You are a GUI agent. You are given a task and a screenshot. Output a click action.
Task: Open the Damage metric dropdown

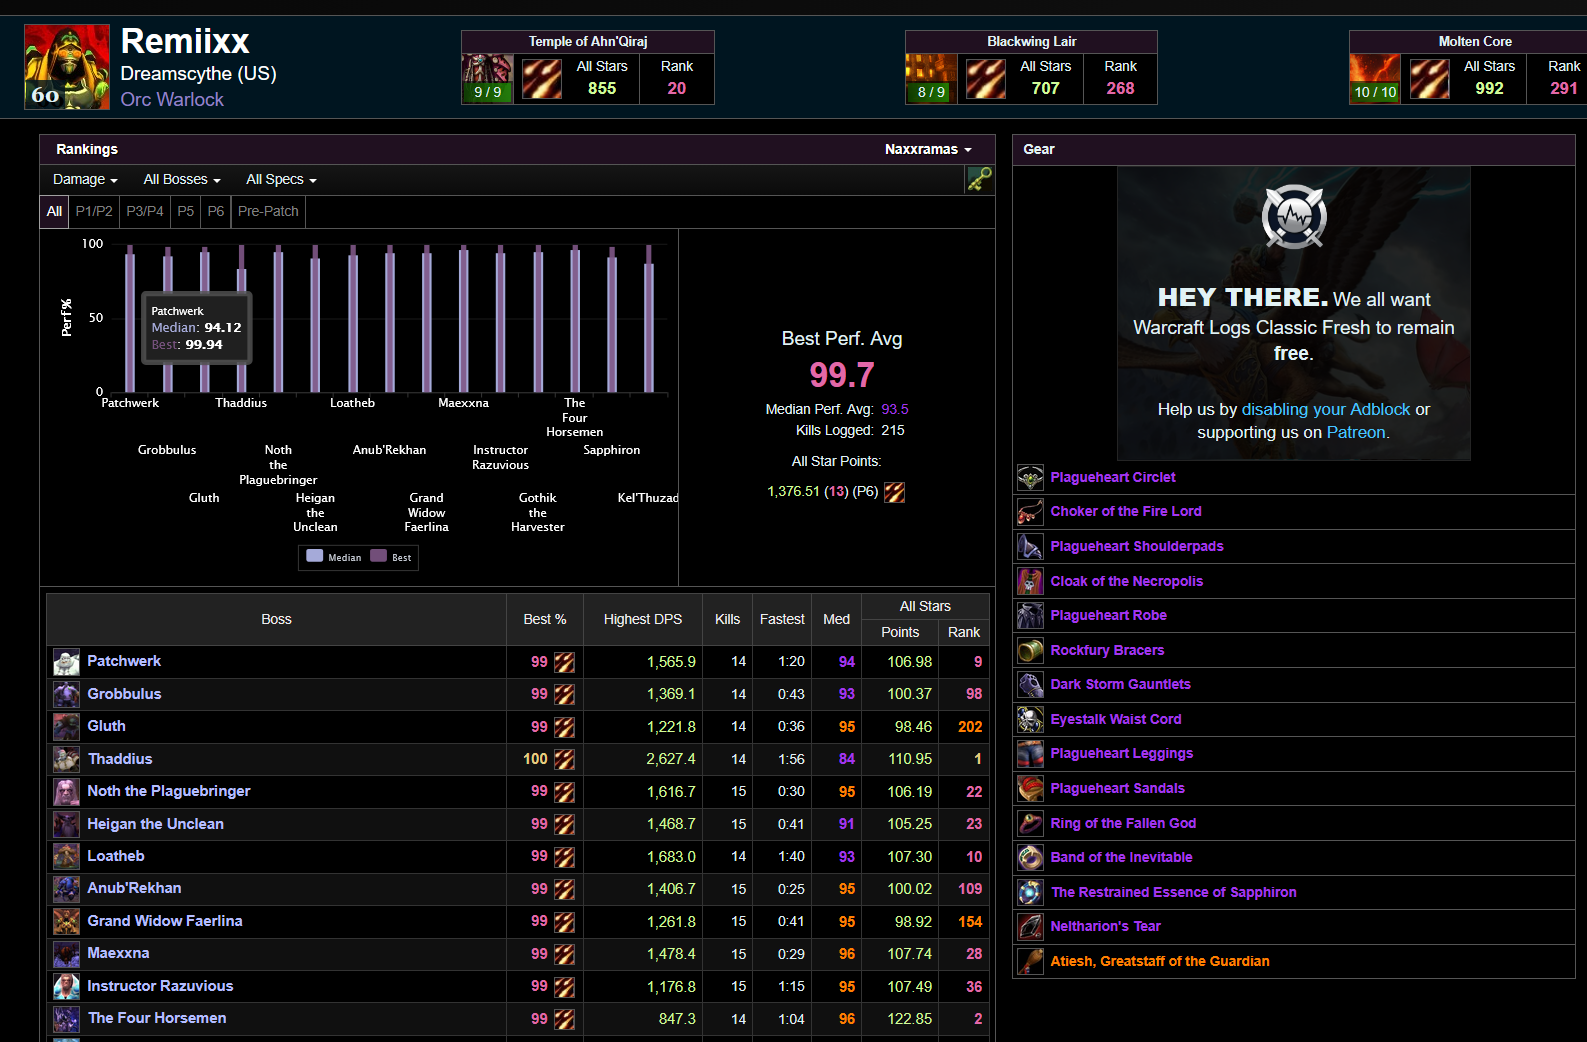(x=85, y=180)
